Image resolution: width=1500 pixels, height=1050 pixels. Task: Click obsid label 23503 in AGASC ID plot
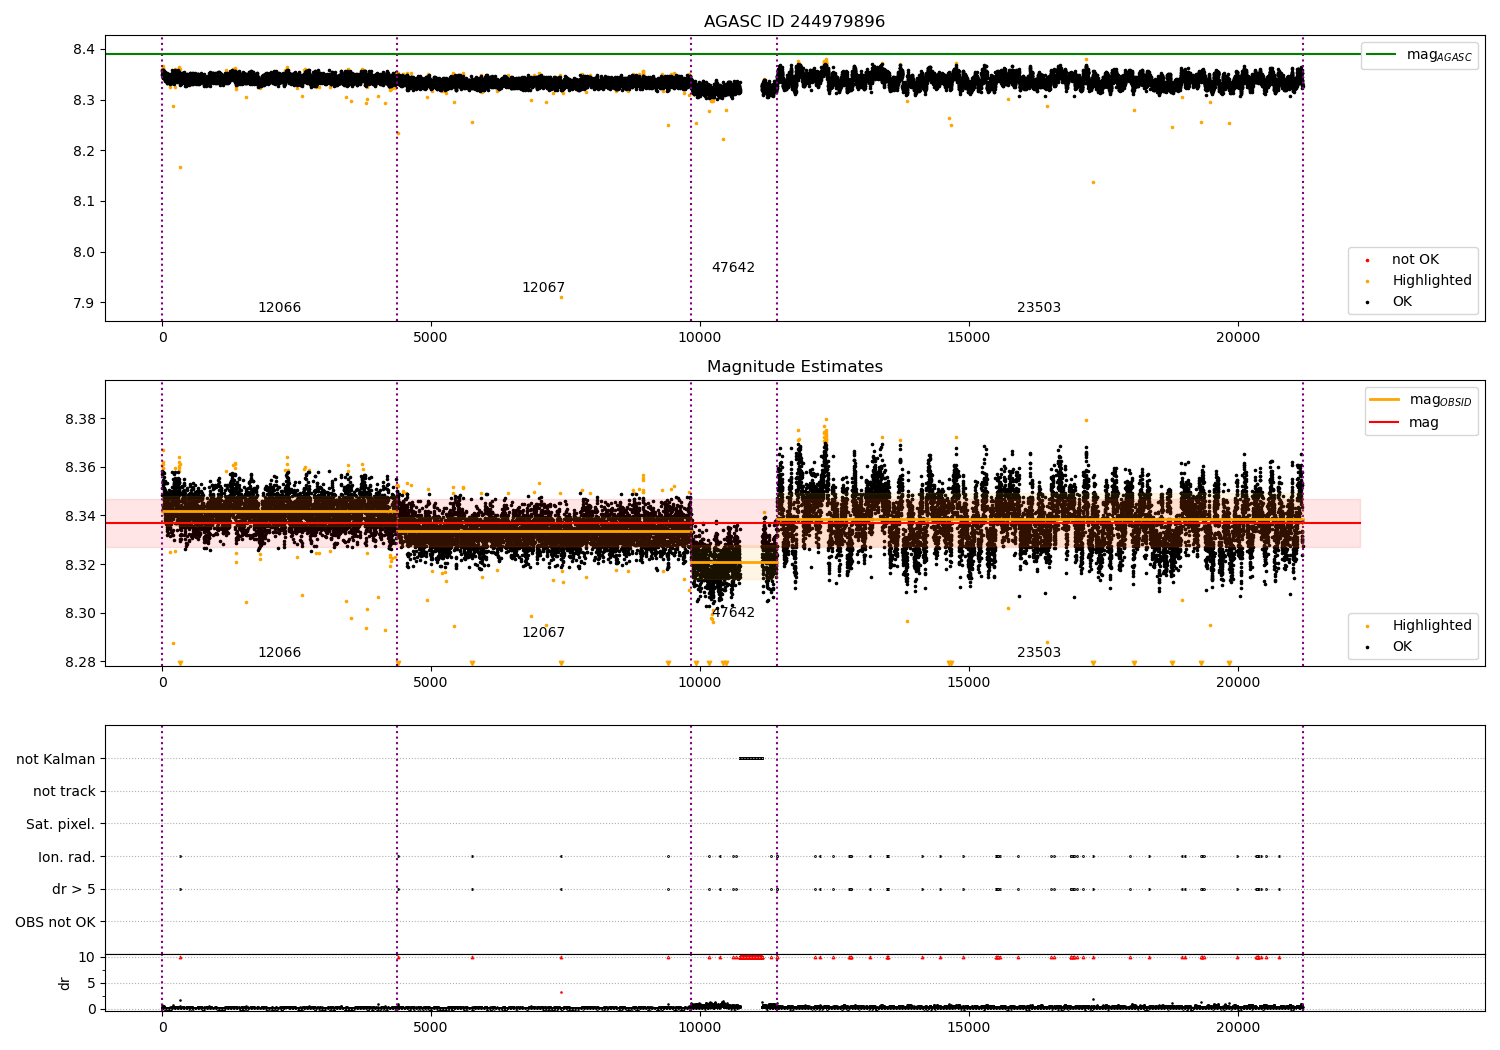tap(1039, 308)
